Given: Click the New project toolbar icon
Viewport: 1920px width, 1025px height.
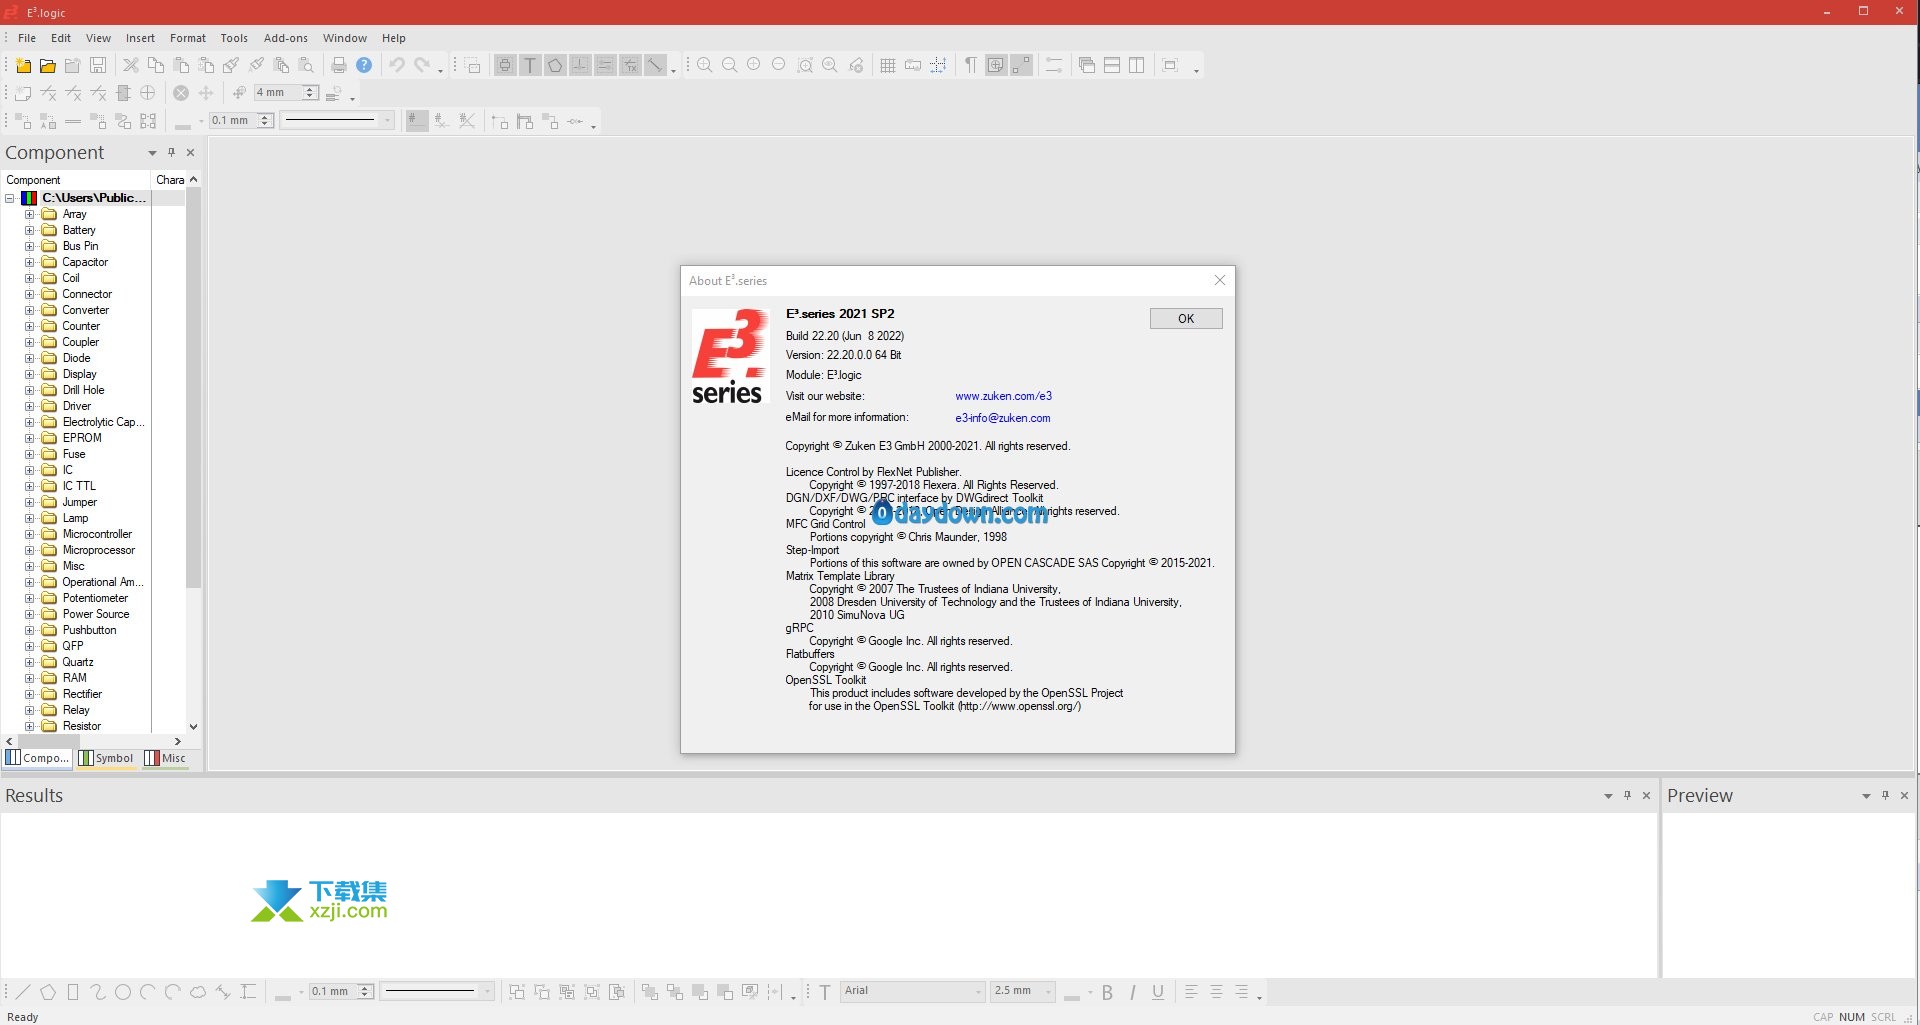Looking at the screenshot, I should pyautogui.click(x=23, y=66).
